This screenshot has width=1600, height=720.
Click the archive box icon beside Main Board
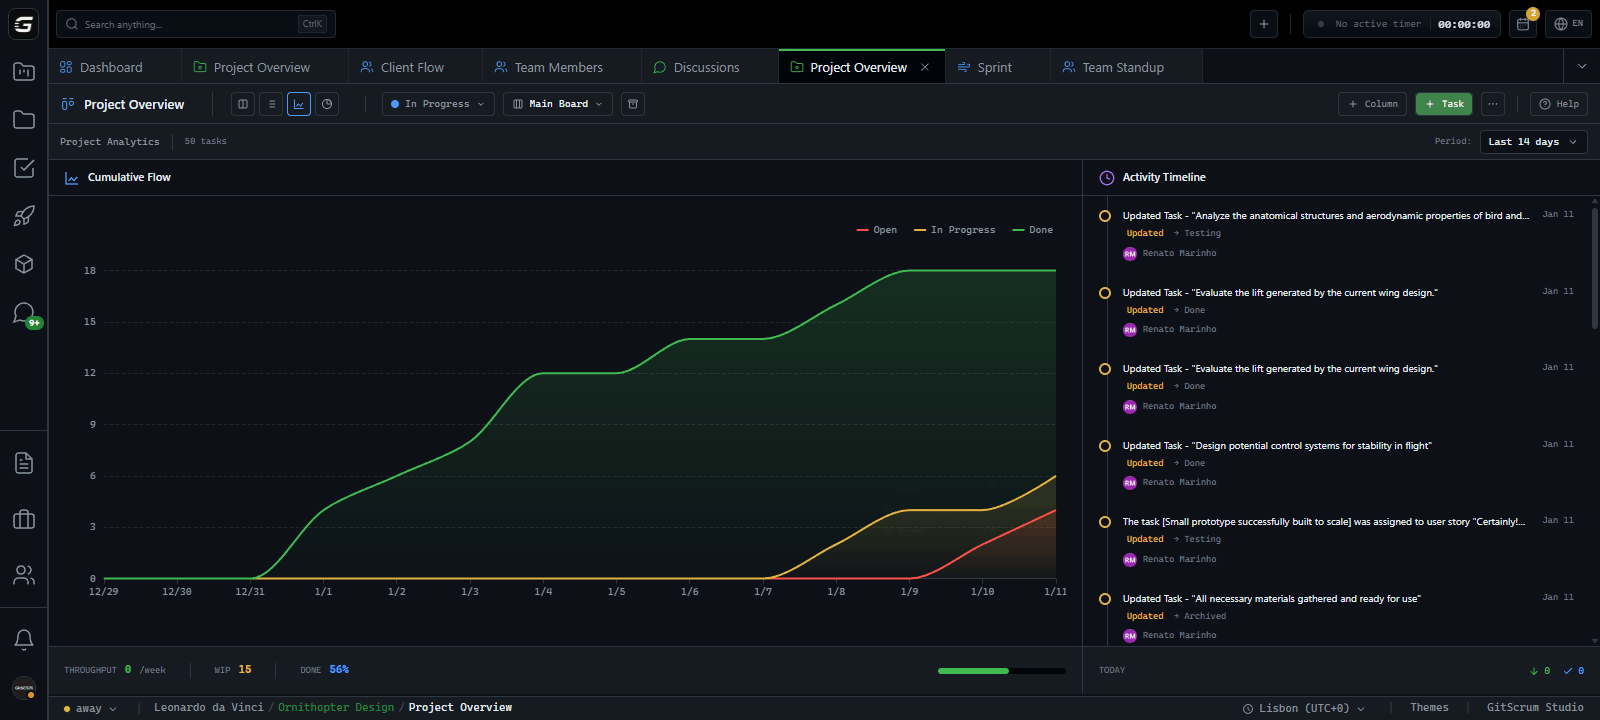pos(633,104)
